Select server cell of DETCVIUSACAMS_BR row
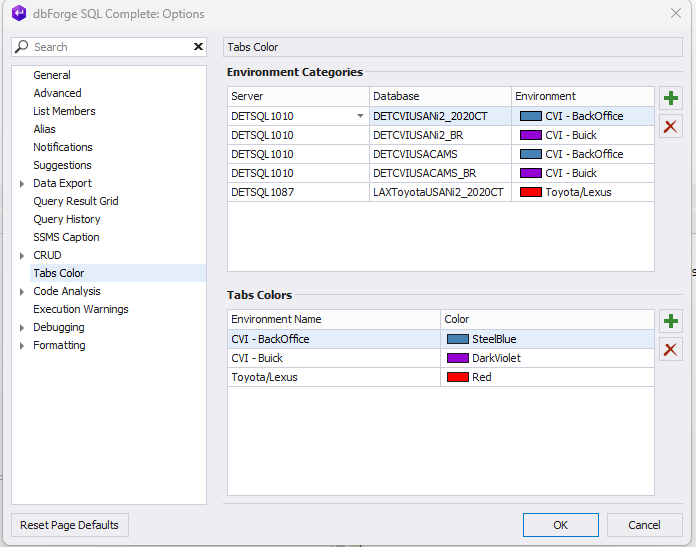Viewport: 696px width, 547px height. (x=298, y=173)
